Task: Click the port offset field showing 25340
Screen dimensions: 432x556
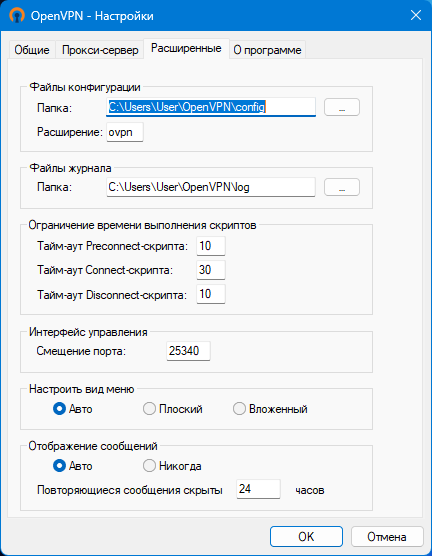Action: pos(188,351)
